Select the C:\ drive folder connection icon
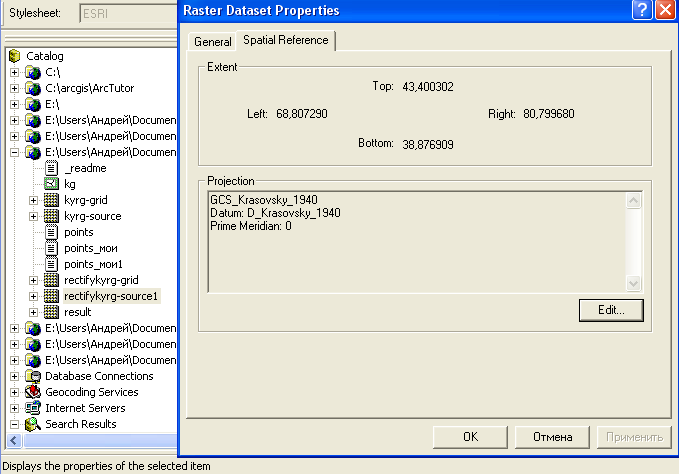The width and height of the screenshot is (679, 474). point(33,72)
